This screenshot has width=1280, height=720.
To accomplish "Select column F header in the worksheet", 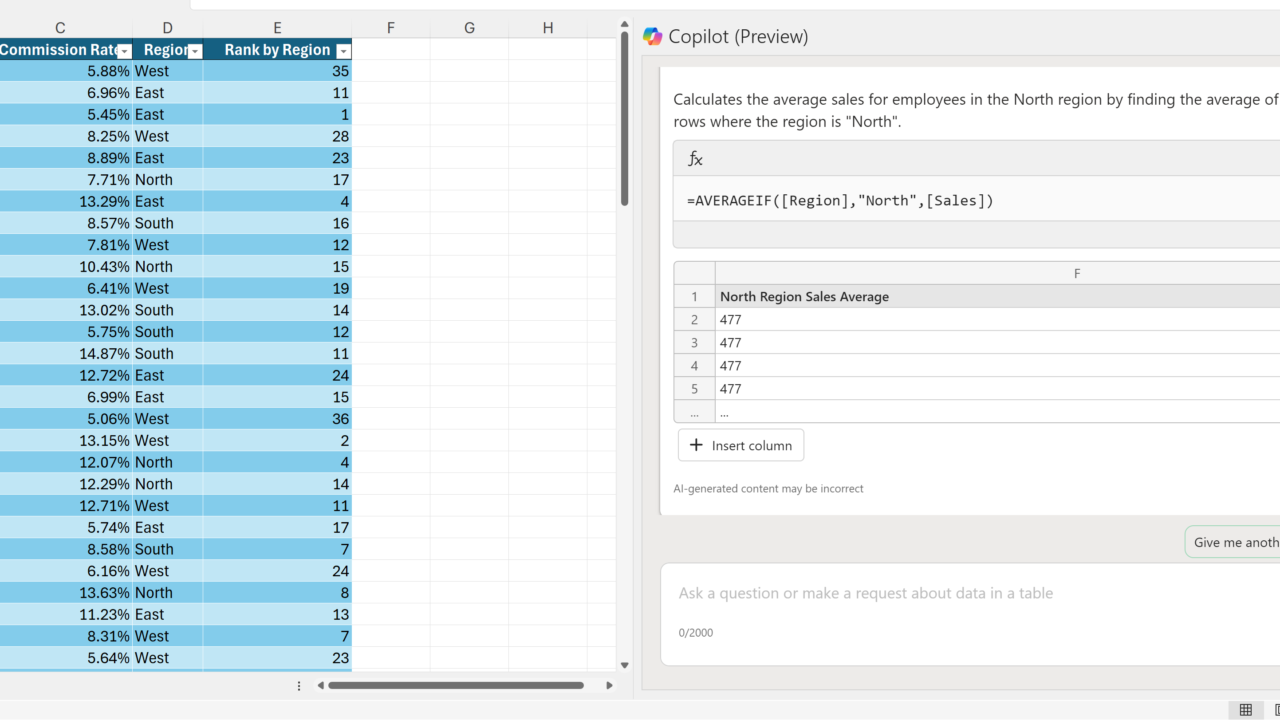I will pyautogui.click(x=391, y=28).
